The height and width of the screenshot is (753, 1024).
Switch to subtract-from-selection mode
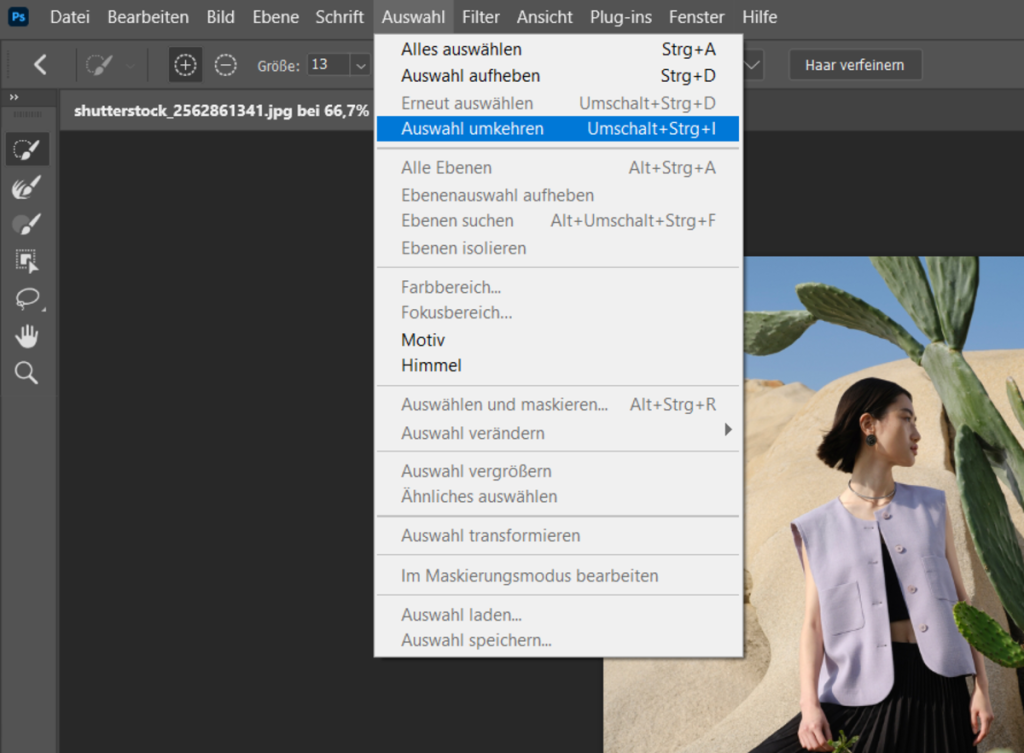tap(225, 64)
